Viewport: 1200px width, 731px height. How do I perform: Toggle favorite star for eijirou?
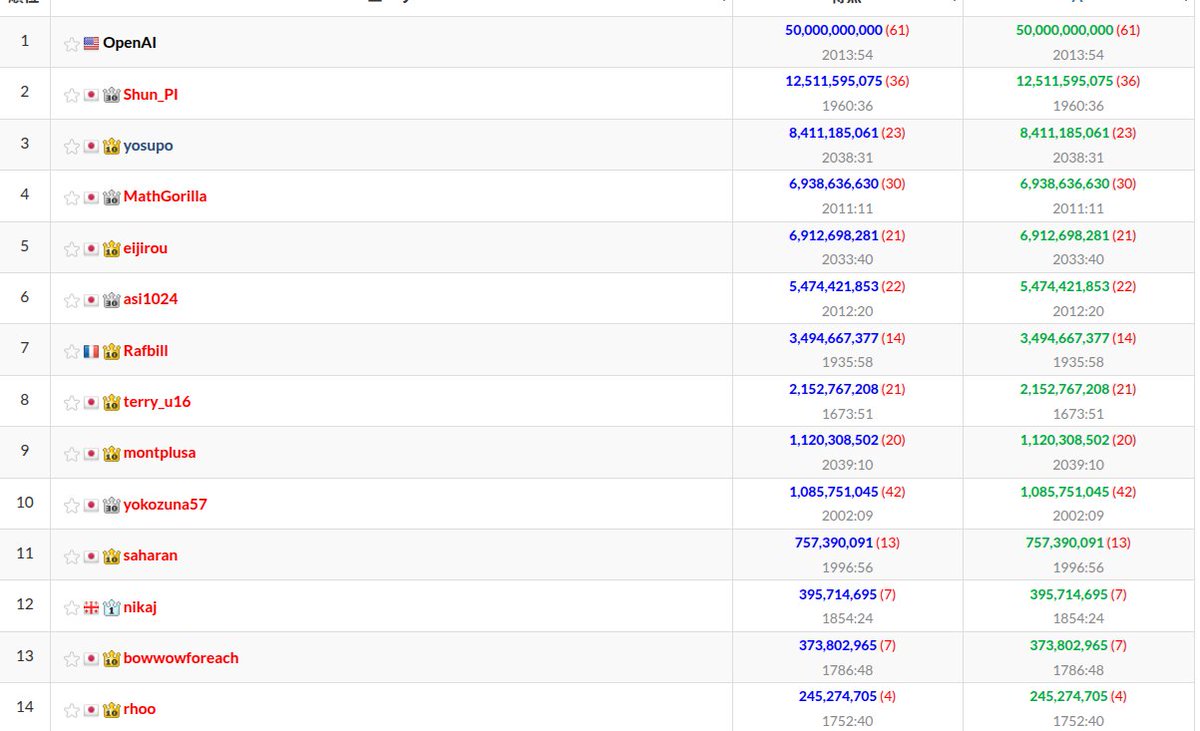coord(71,249)
